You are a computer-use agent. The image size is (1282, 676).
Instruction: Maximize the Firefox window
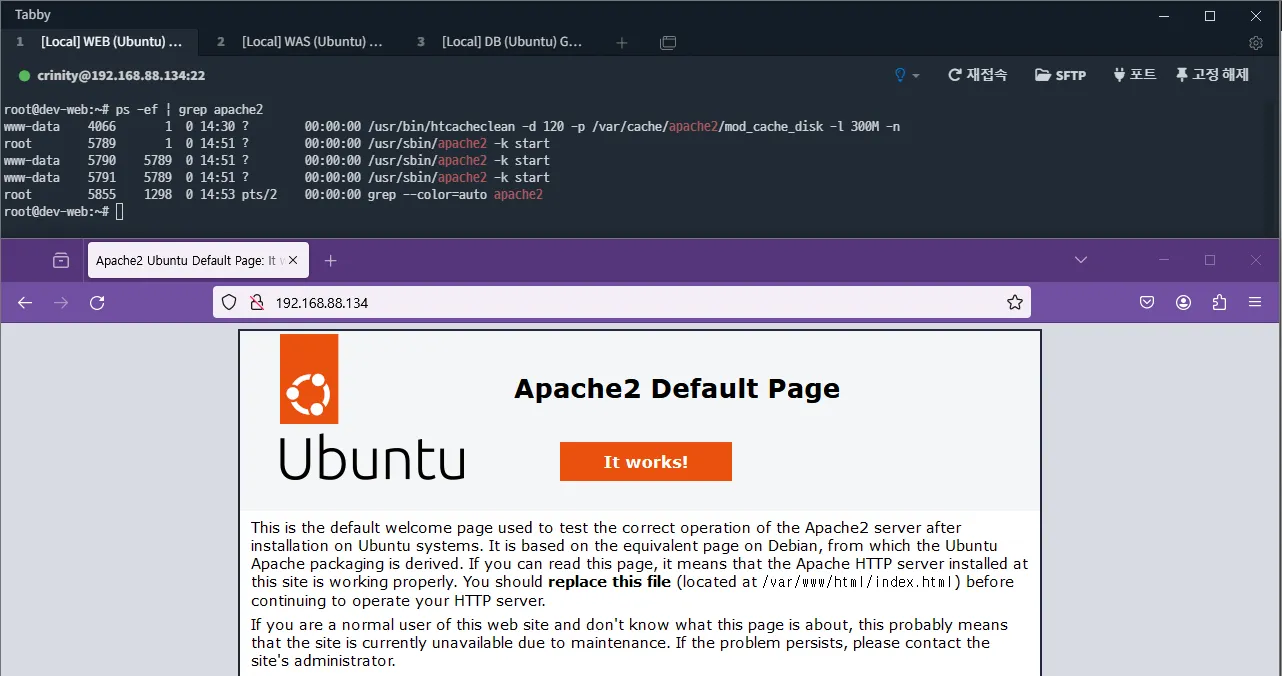(x=1210, y=260)
